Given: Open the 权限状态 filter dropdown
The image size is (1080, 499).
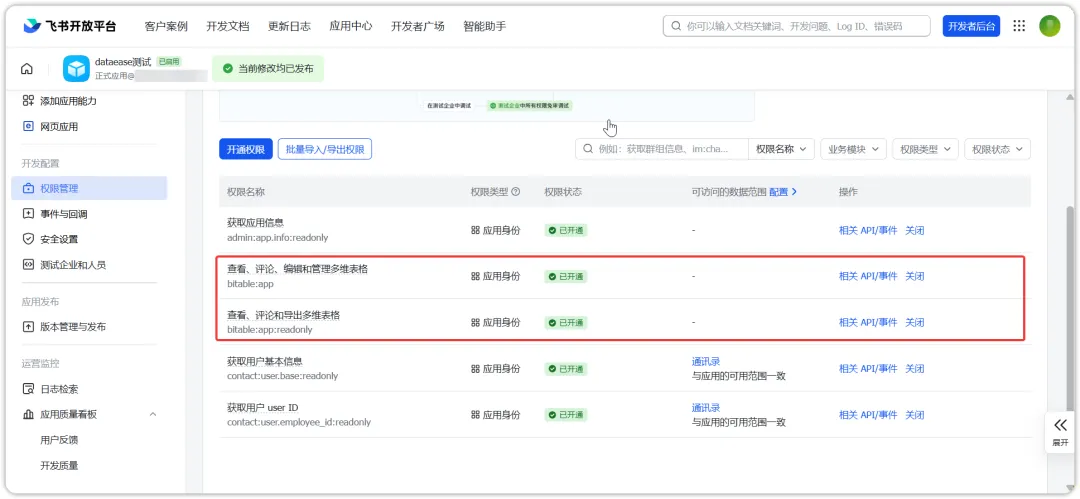Looking at the screenshot, I should pos(997,149).
